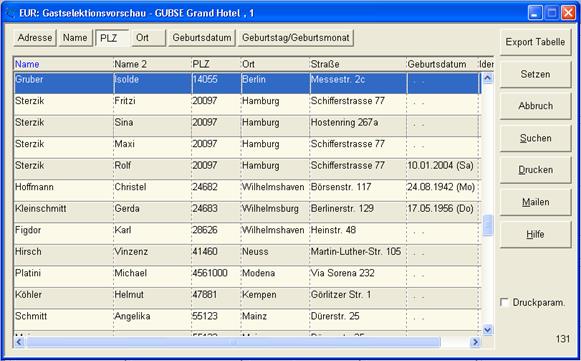581x361 pixels.
Task: Click Börsenstr. 117 cell
Action: [358, 190]
